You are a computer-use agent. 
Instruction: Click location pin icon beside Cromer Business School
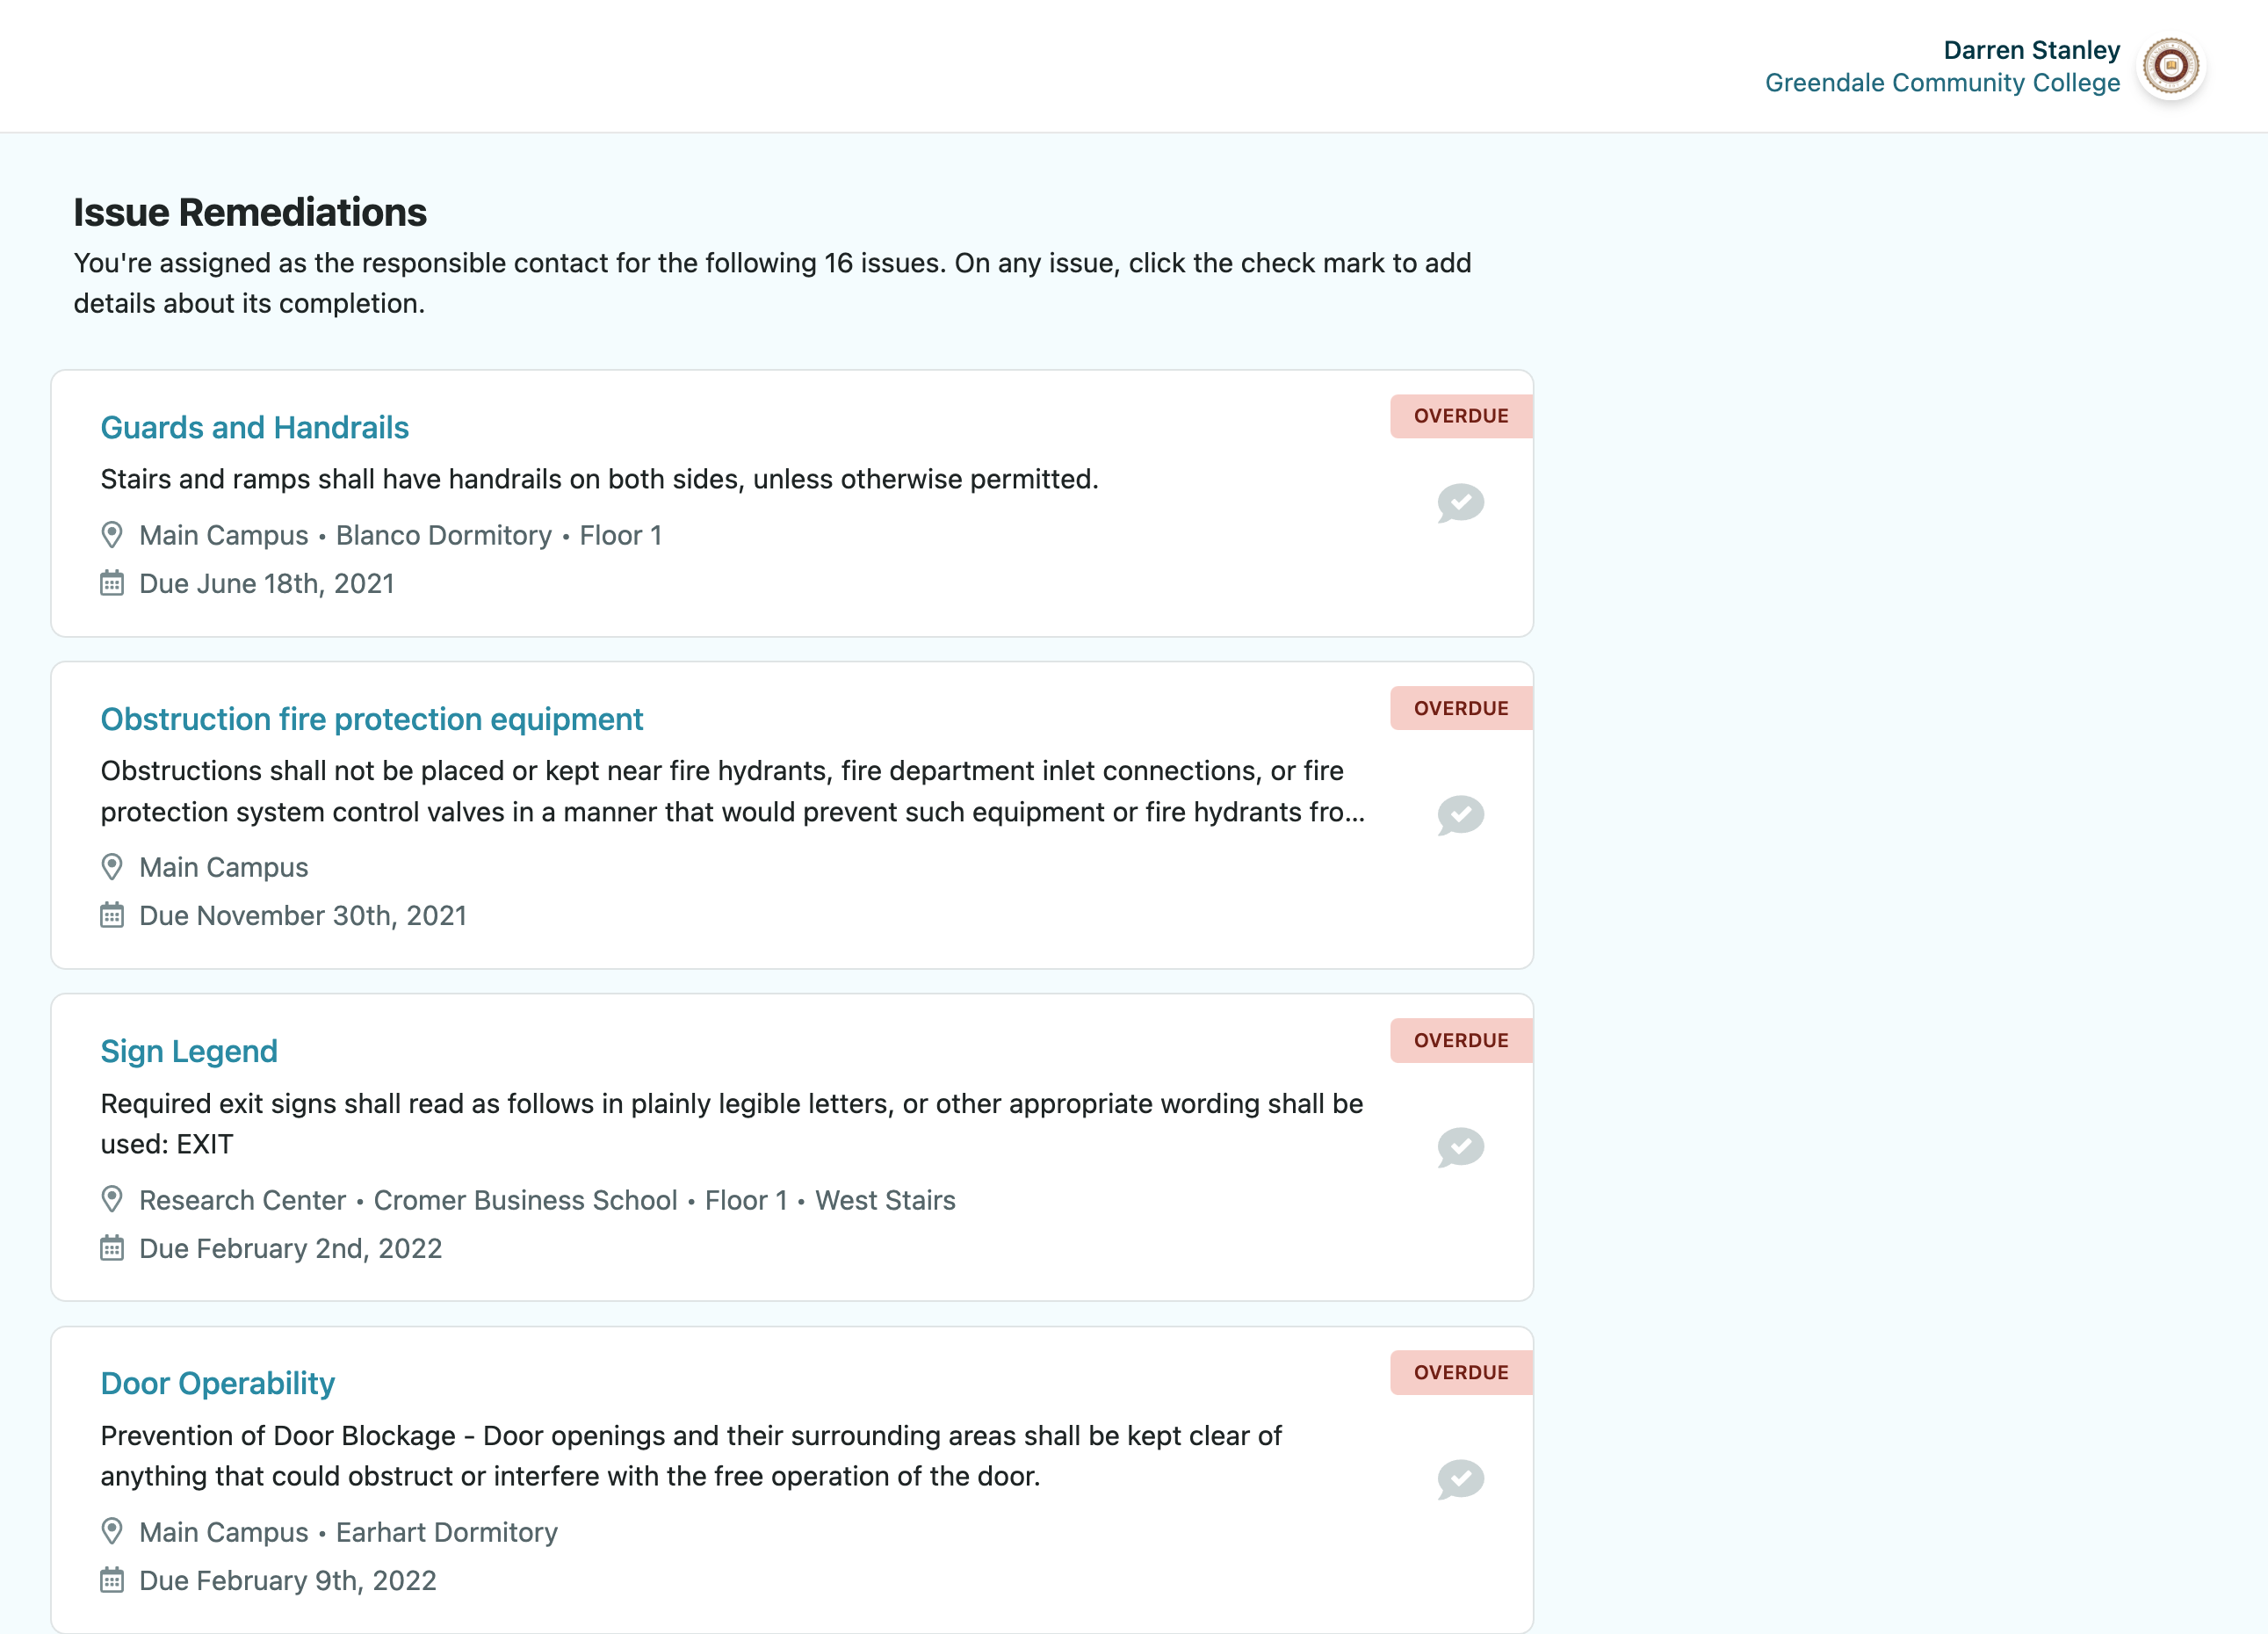[112, 1199]
